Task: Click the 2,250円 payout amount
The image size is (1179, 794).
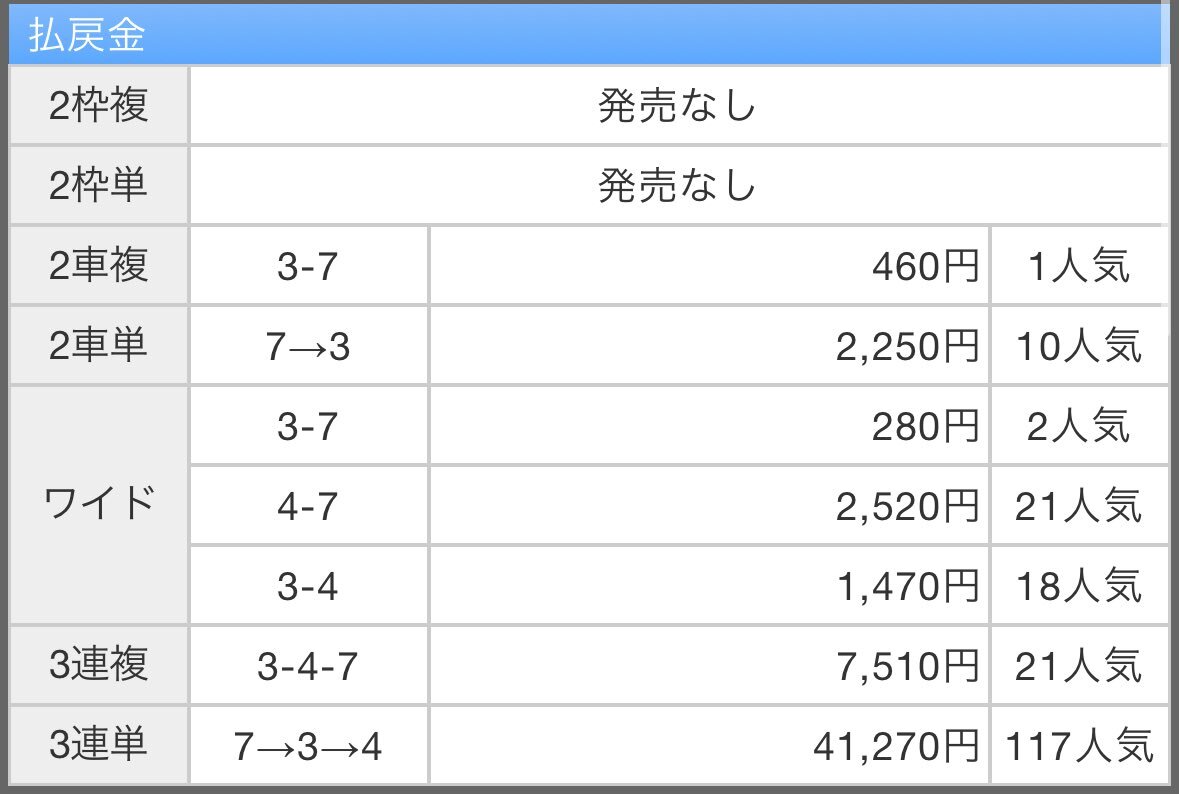Action: [908, 347]
